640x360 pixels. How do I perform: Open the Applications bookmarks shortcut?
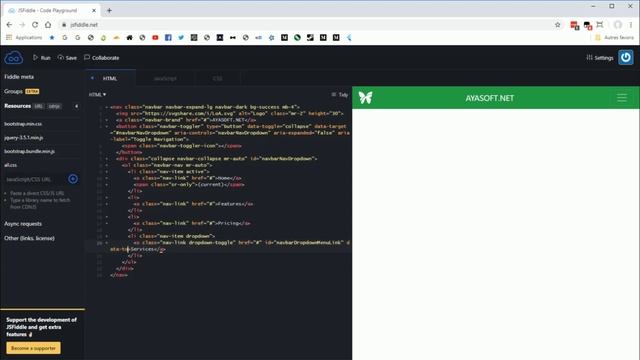coord(24,38)
